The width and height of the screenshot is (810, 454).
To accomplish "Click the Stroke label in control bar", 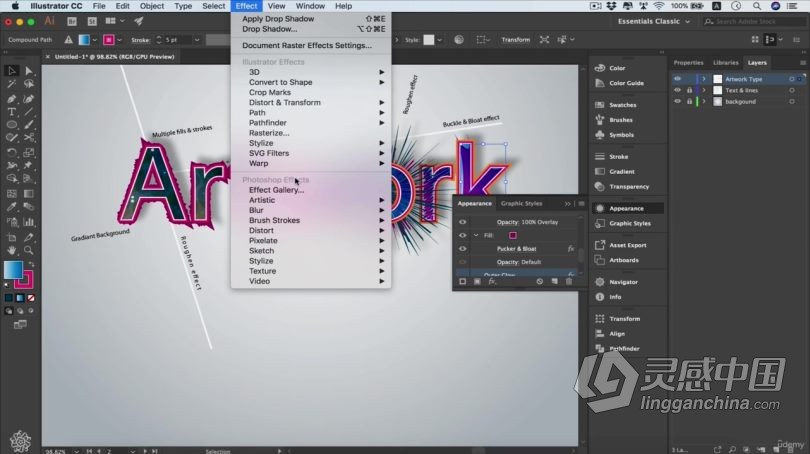I will click(x=140, y=40).
